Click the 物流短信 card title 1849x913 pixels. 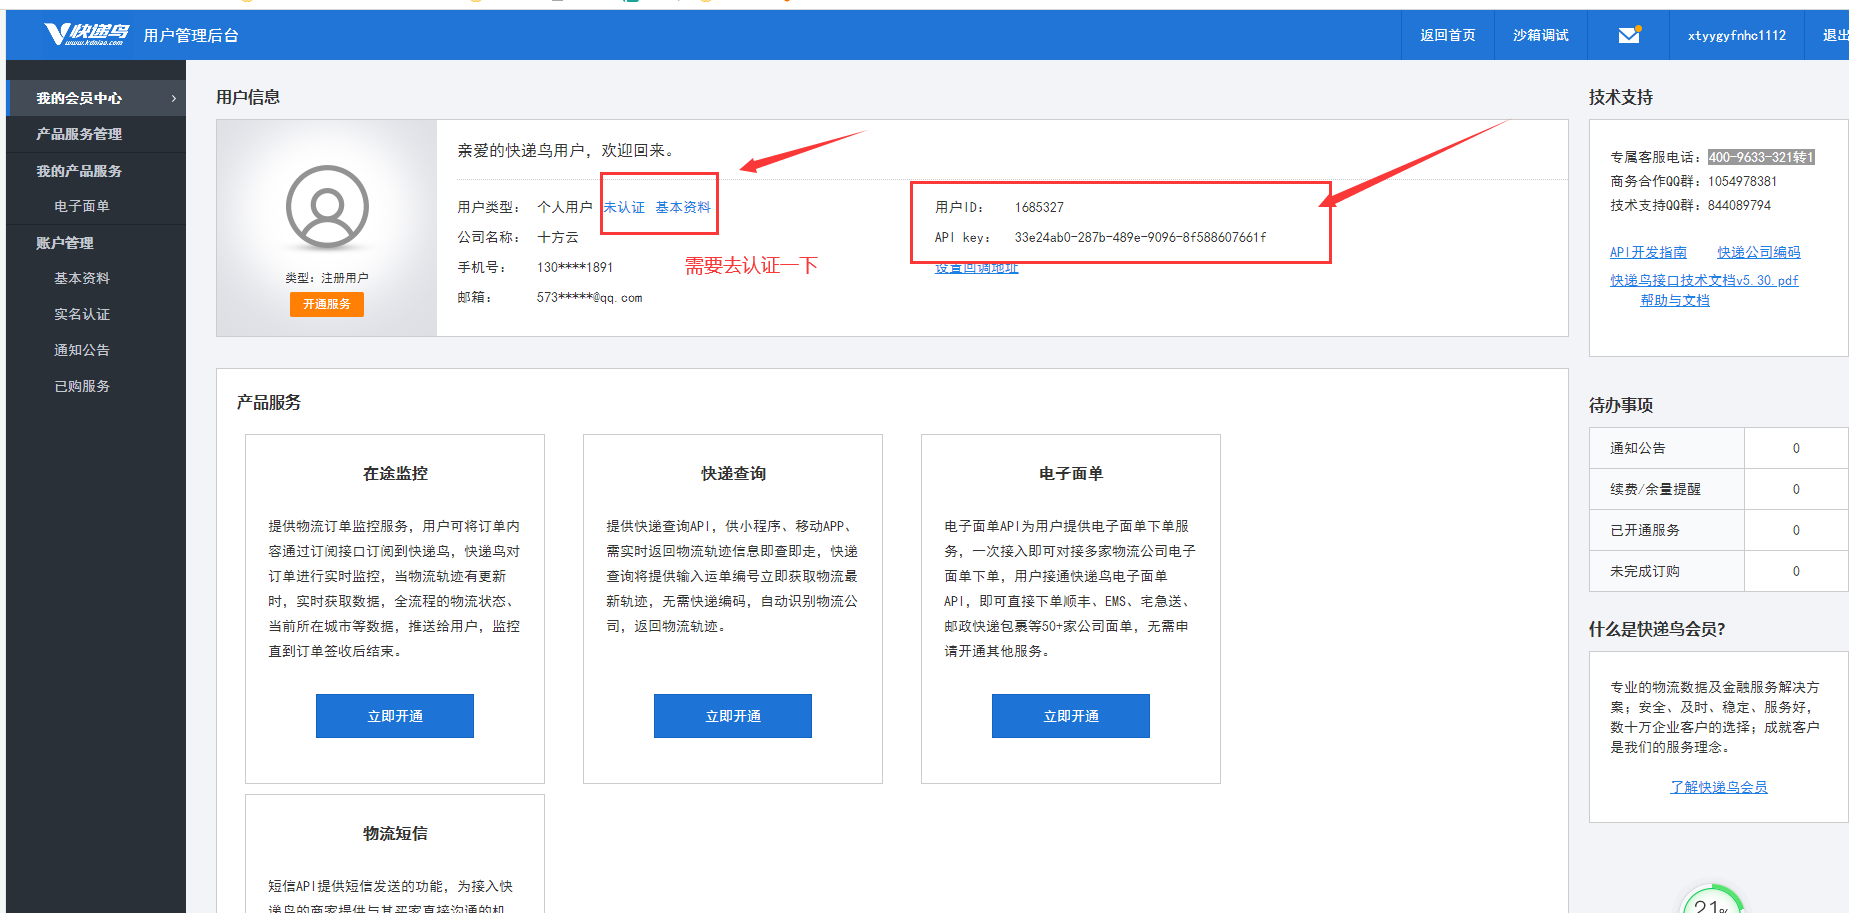pyautogui.click(x=395, y=833)
